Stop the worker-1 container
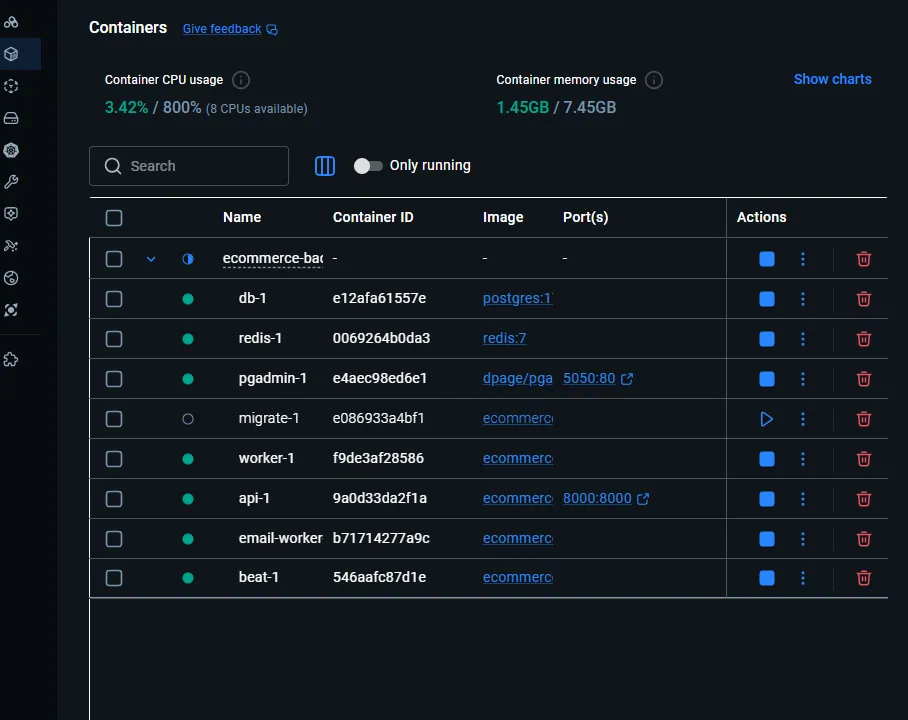 pos(767,459)
